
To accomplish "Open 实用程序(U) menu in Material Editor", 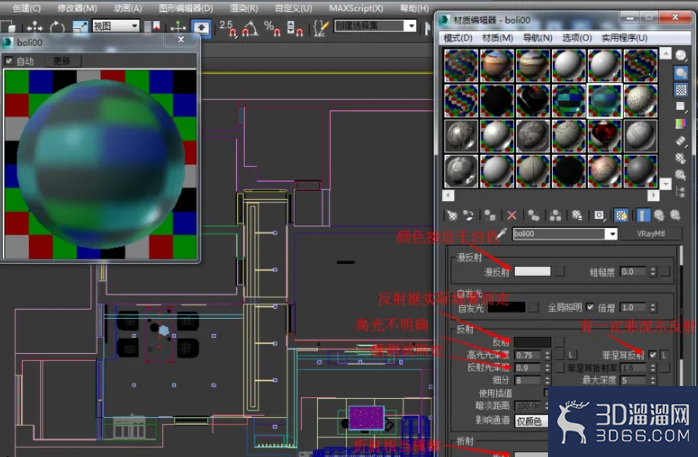I will (624, 38).
